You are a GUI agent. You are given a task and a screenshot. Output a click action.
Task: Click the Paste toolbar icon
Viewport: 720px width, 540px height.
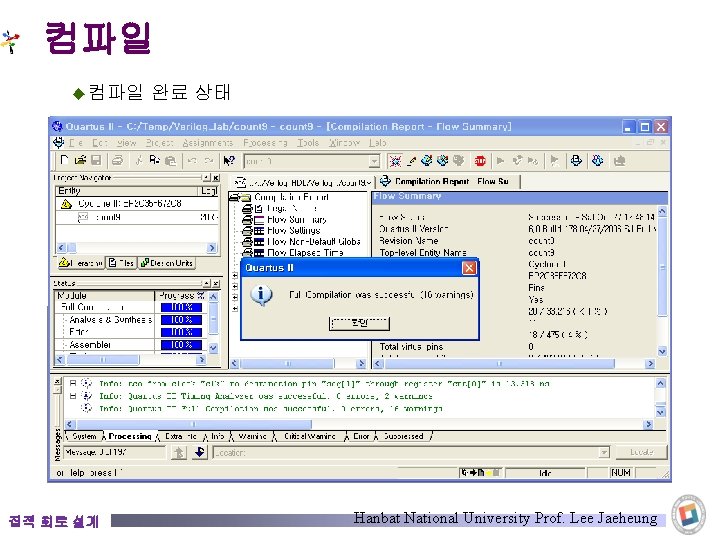point(170,160)
